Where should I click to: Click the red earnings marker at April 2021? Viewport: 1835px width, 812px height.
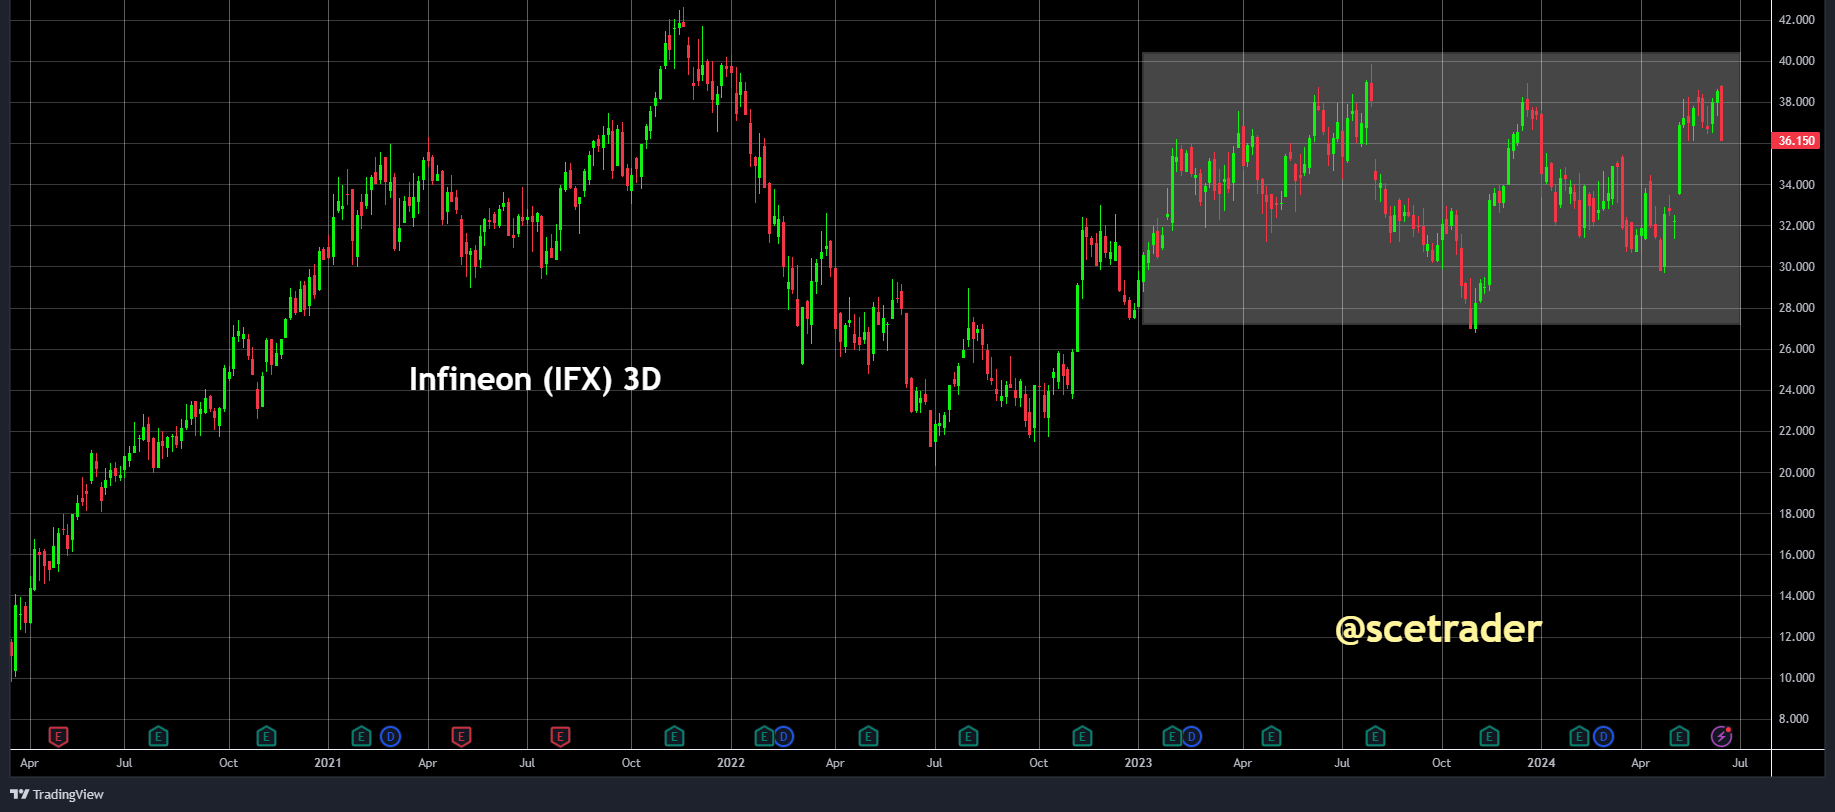pyautogui.click(x=461, y=737)
